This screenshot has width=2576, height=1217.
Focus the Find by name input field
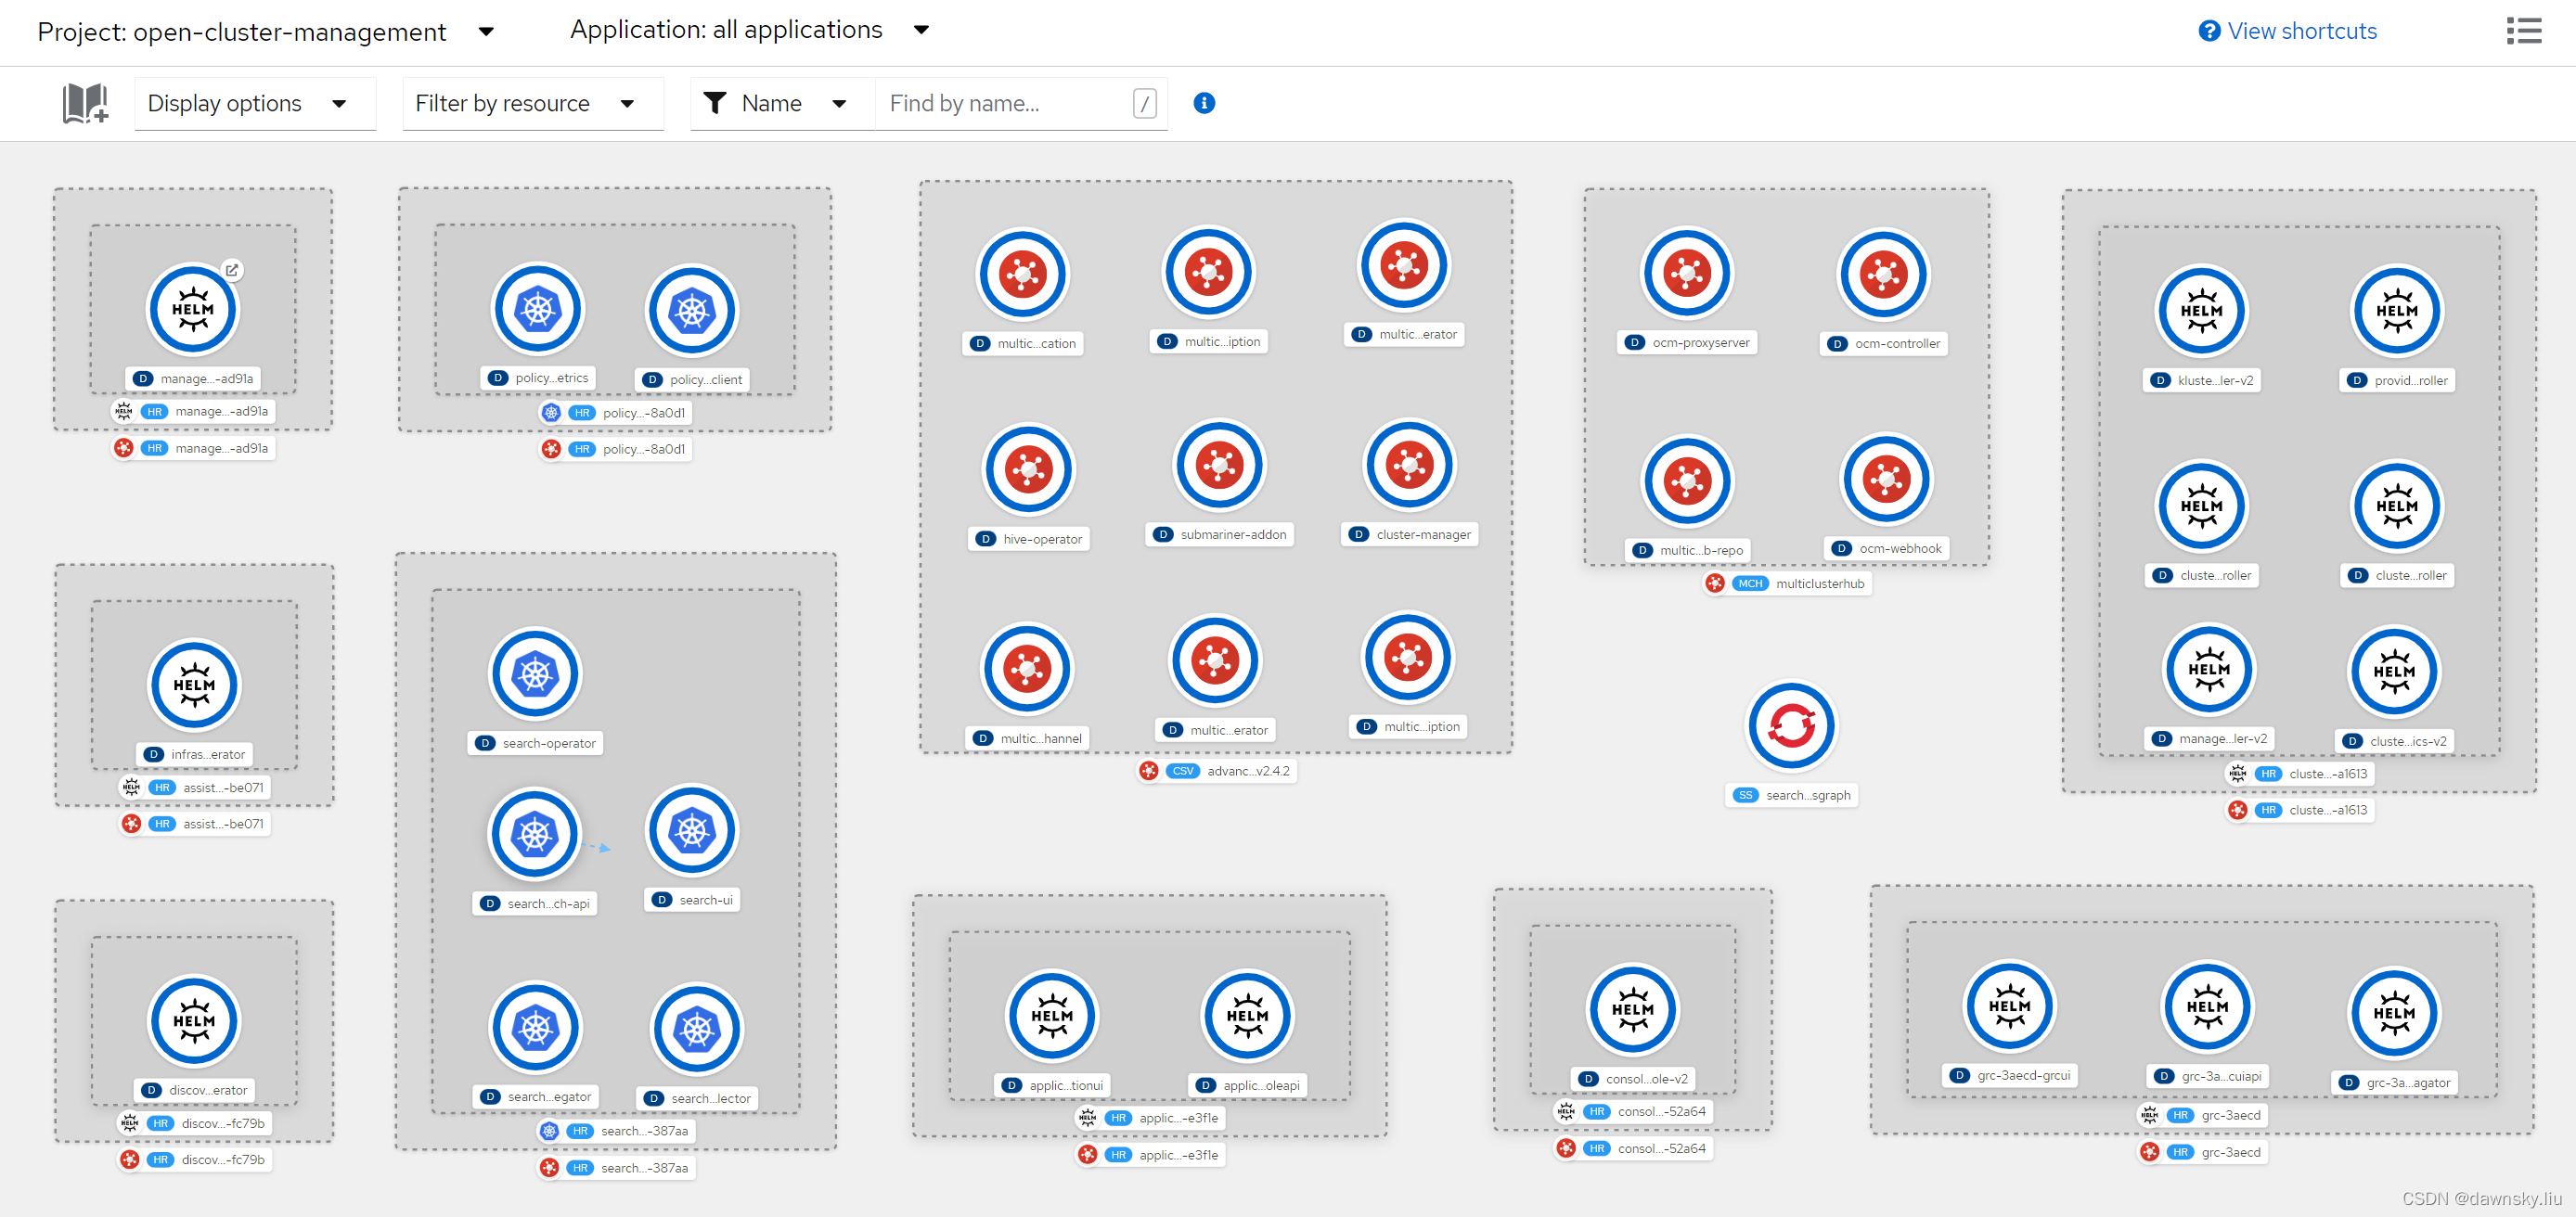tap(1005, 103)
